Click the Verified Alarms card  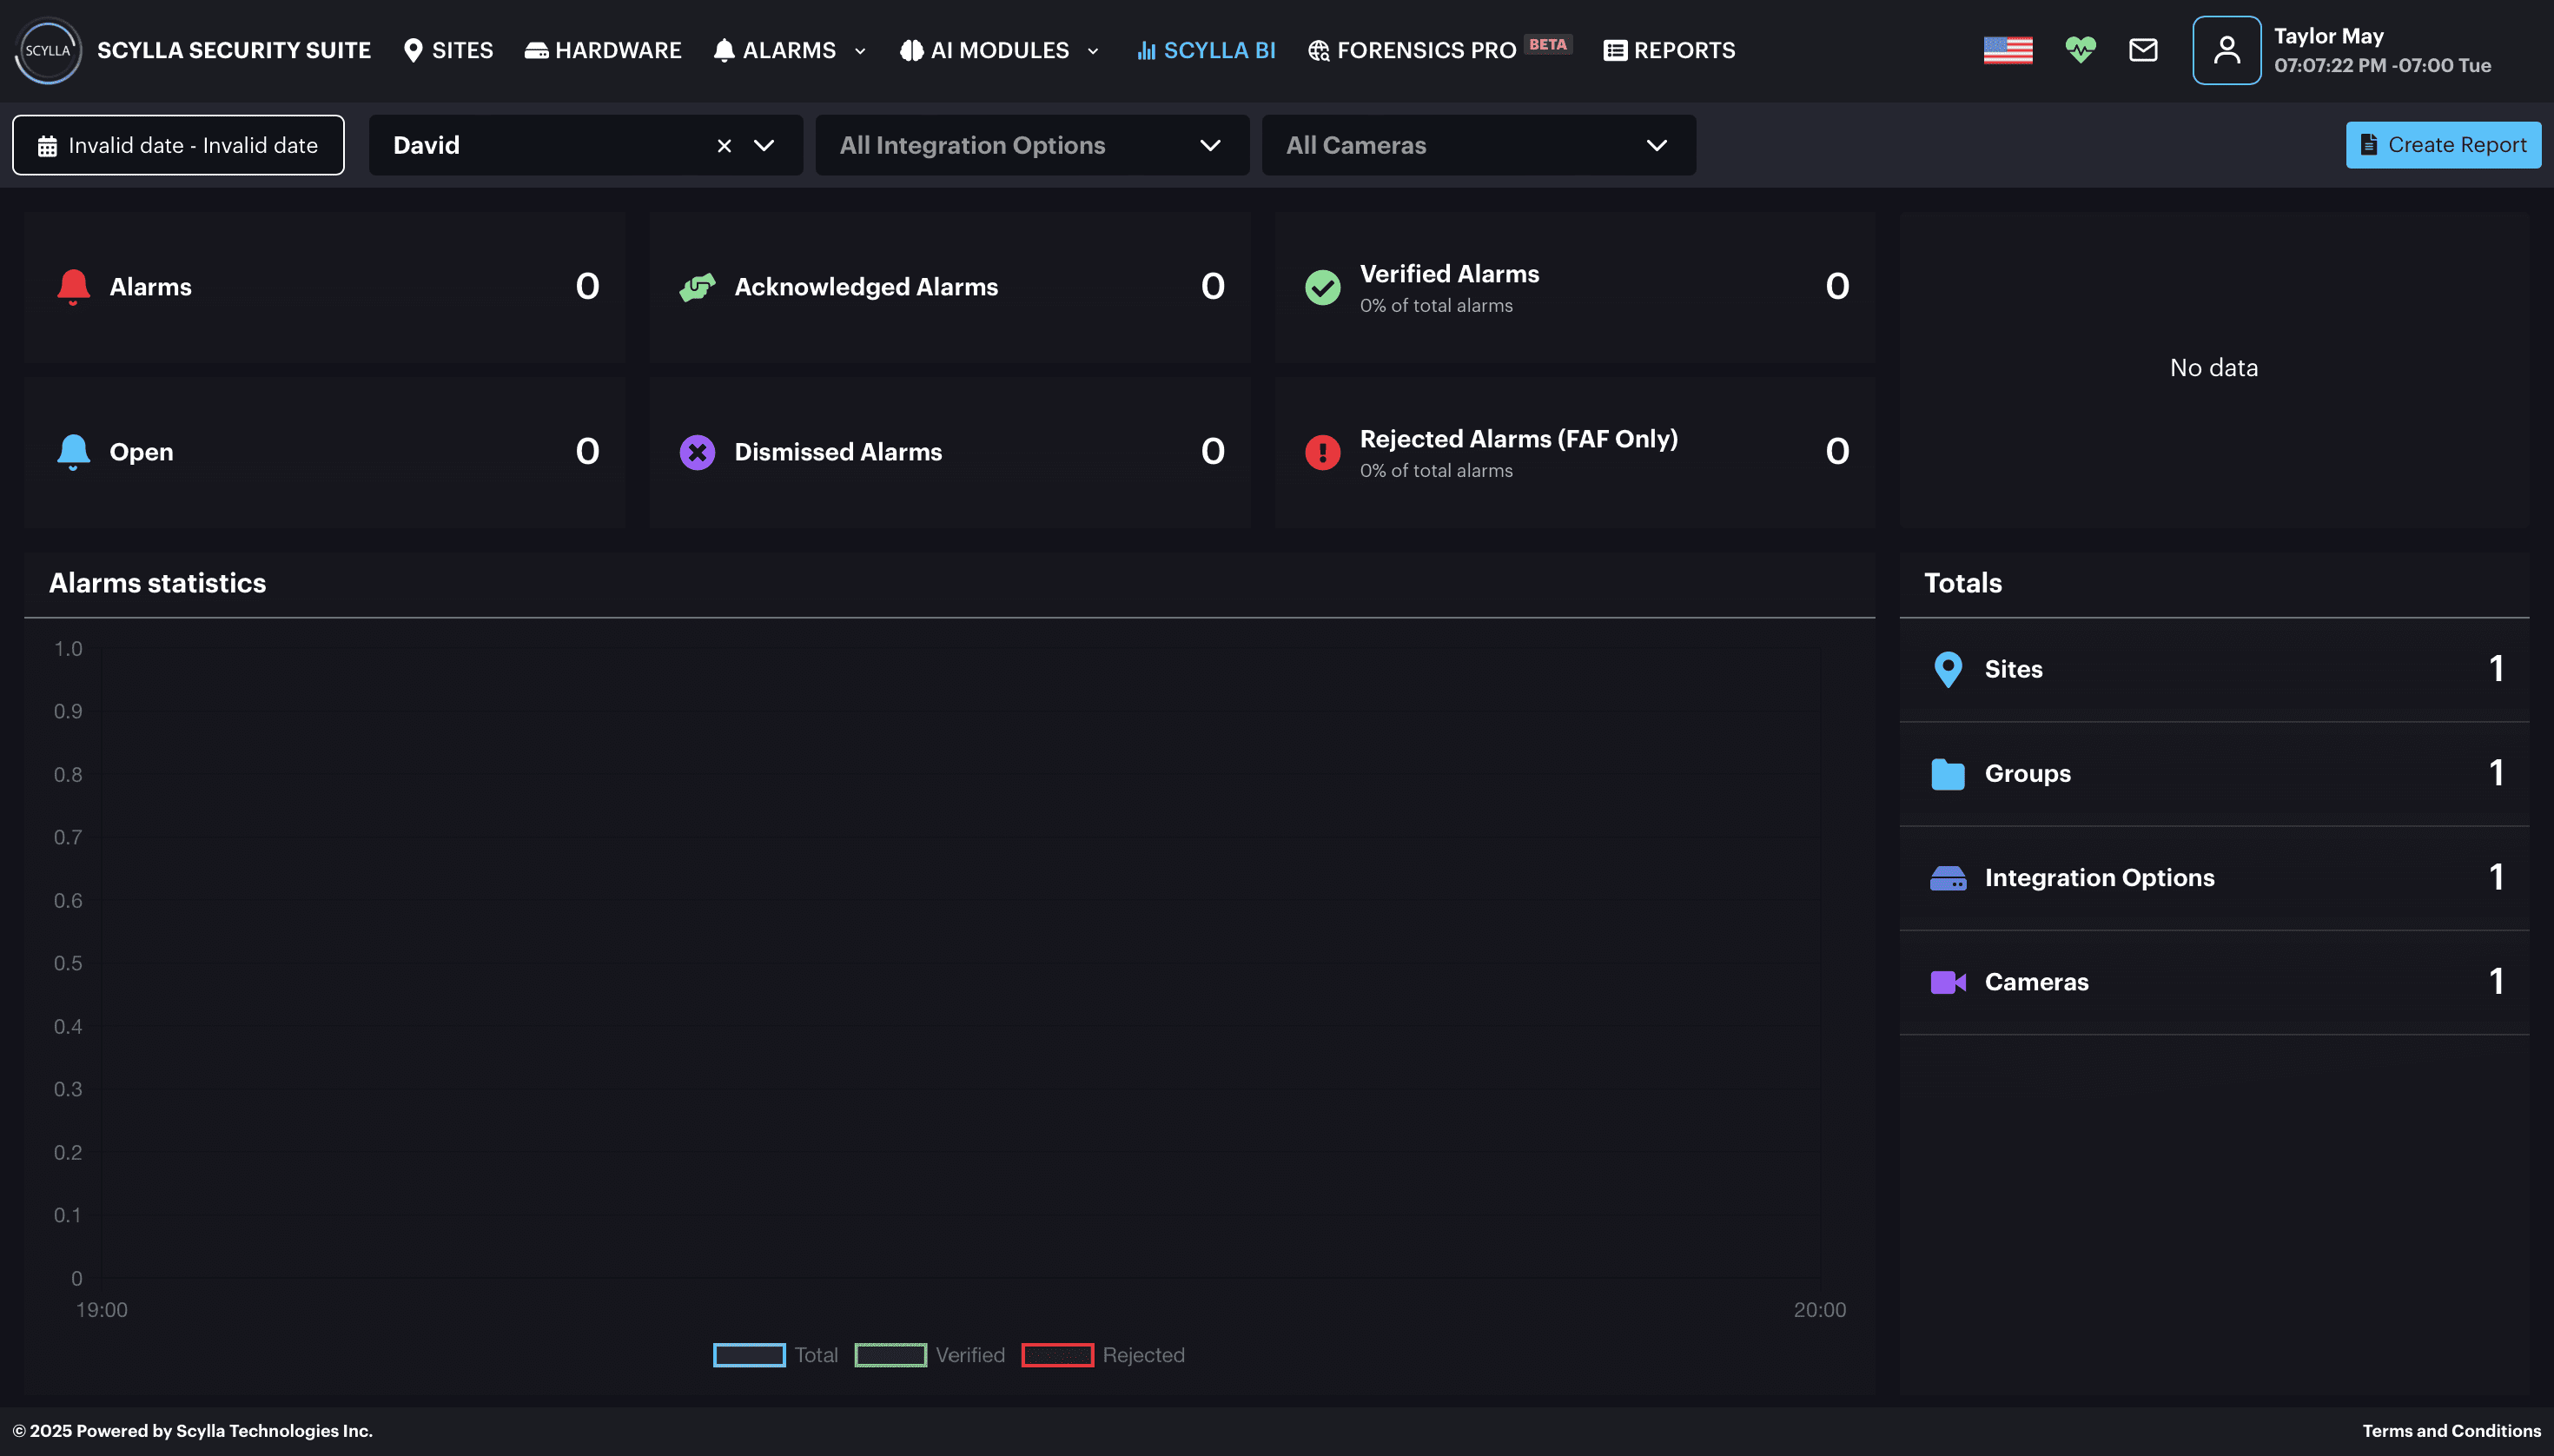click(x=1574, y=287)
